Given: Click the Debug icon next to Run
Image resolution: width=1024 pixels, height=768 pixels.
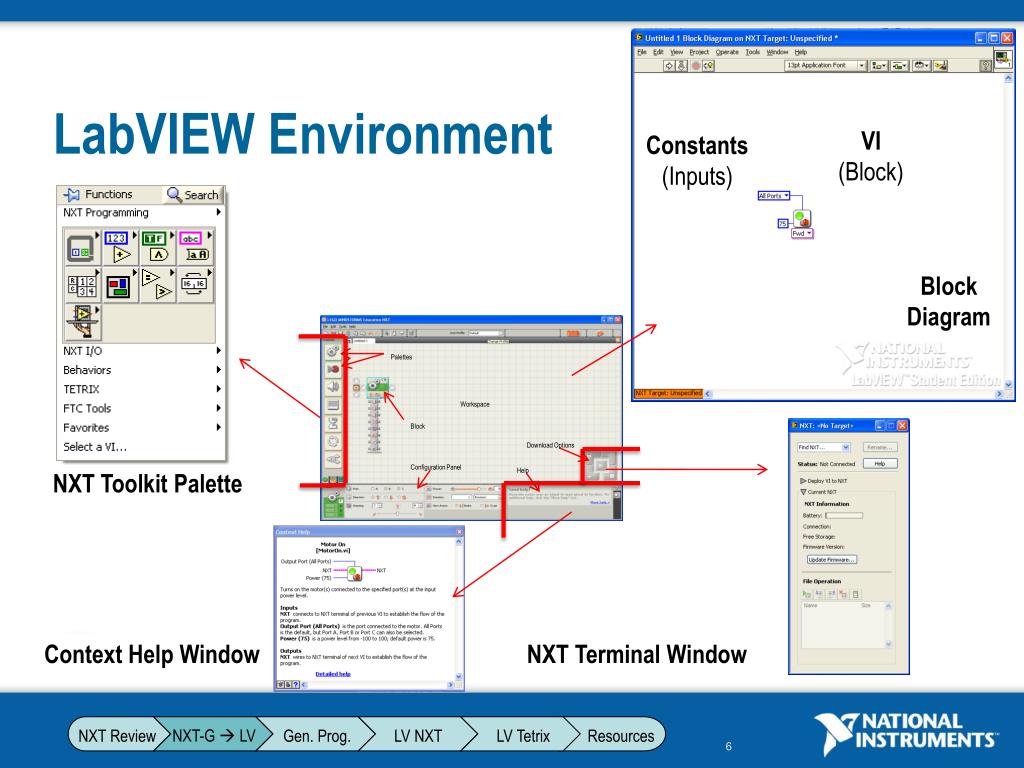Looking at the screenshot, I should coord(681,65).
